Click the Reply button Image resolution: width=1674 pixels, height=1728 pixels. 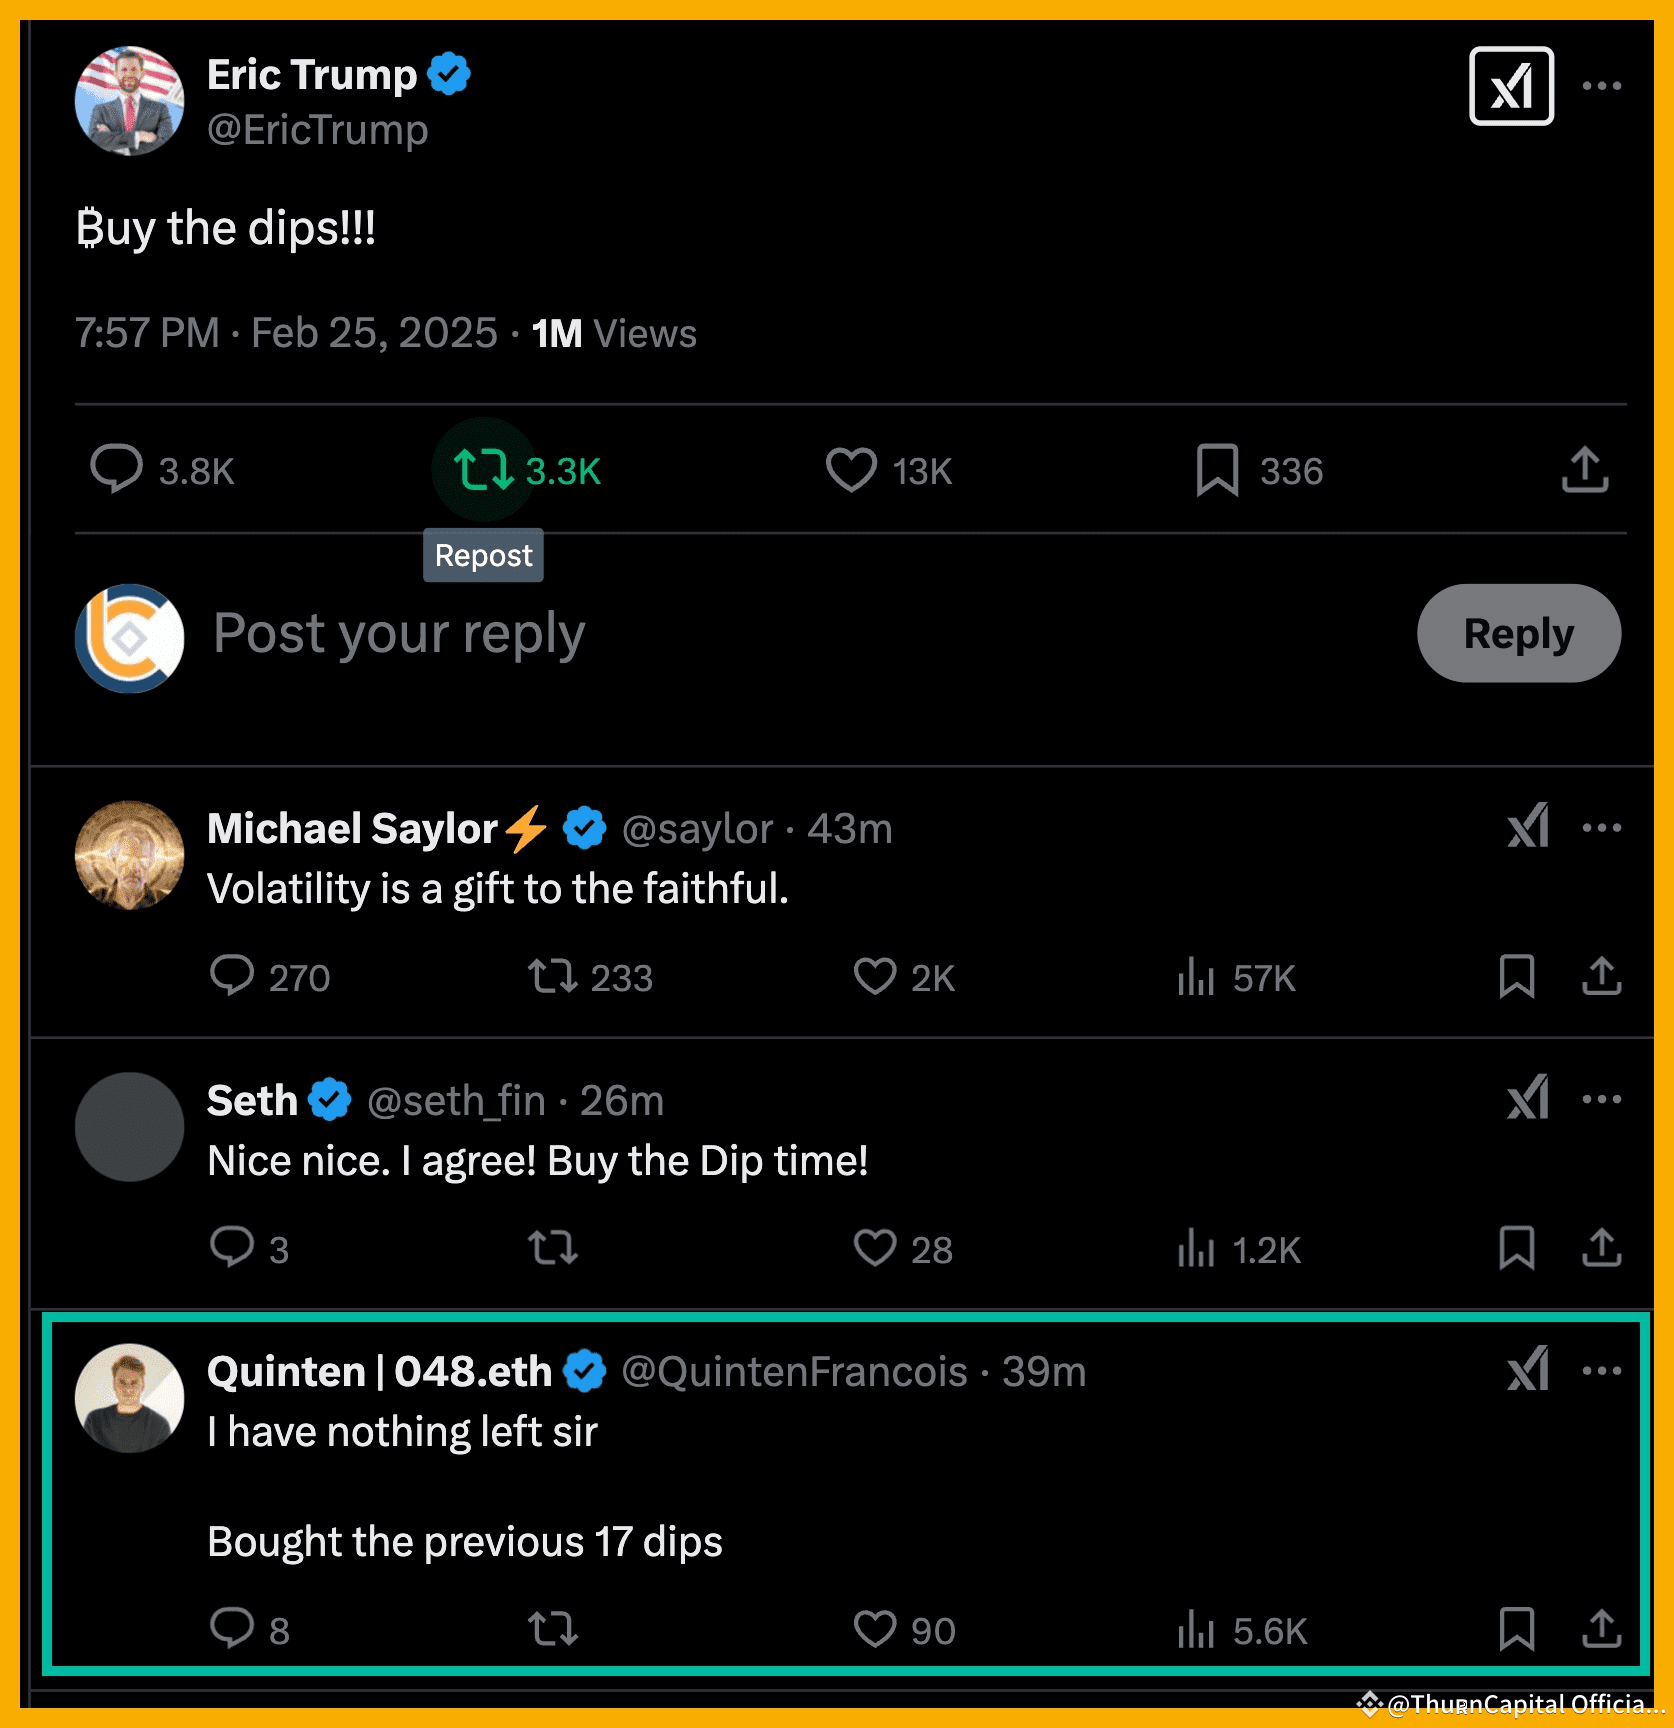click(1518, 633)
